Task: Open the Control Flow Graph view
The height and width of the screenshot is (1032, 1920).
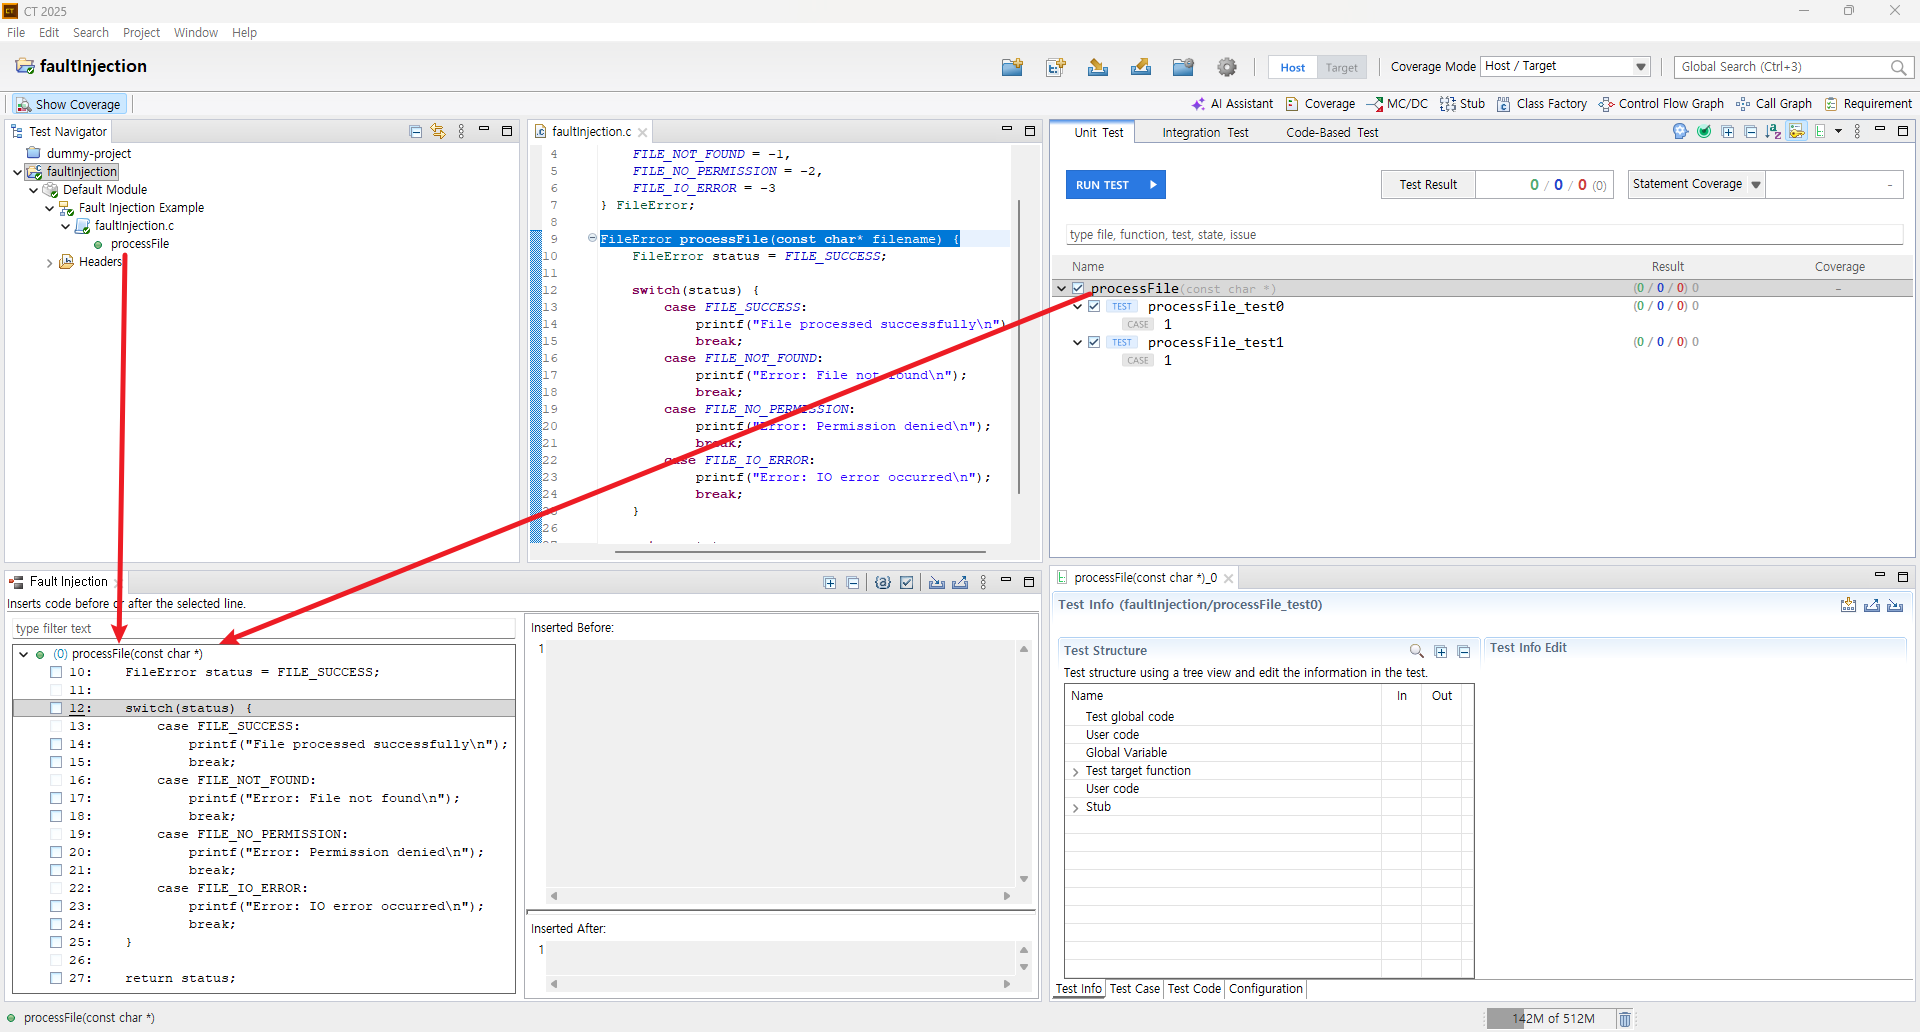Action: (1661, 104)
